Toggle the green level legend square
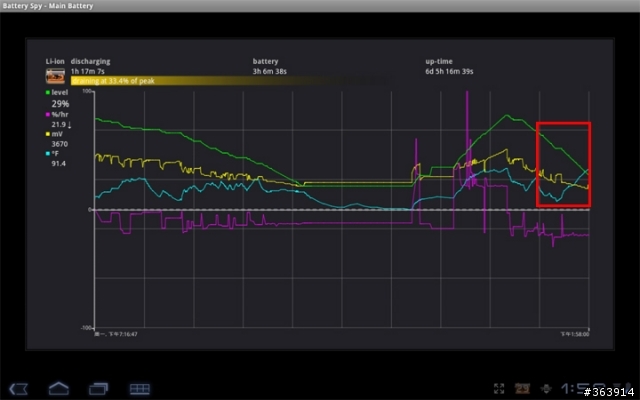Screen dimensions: 640x400 click(x=48, y=93)
